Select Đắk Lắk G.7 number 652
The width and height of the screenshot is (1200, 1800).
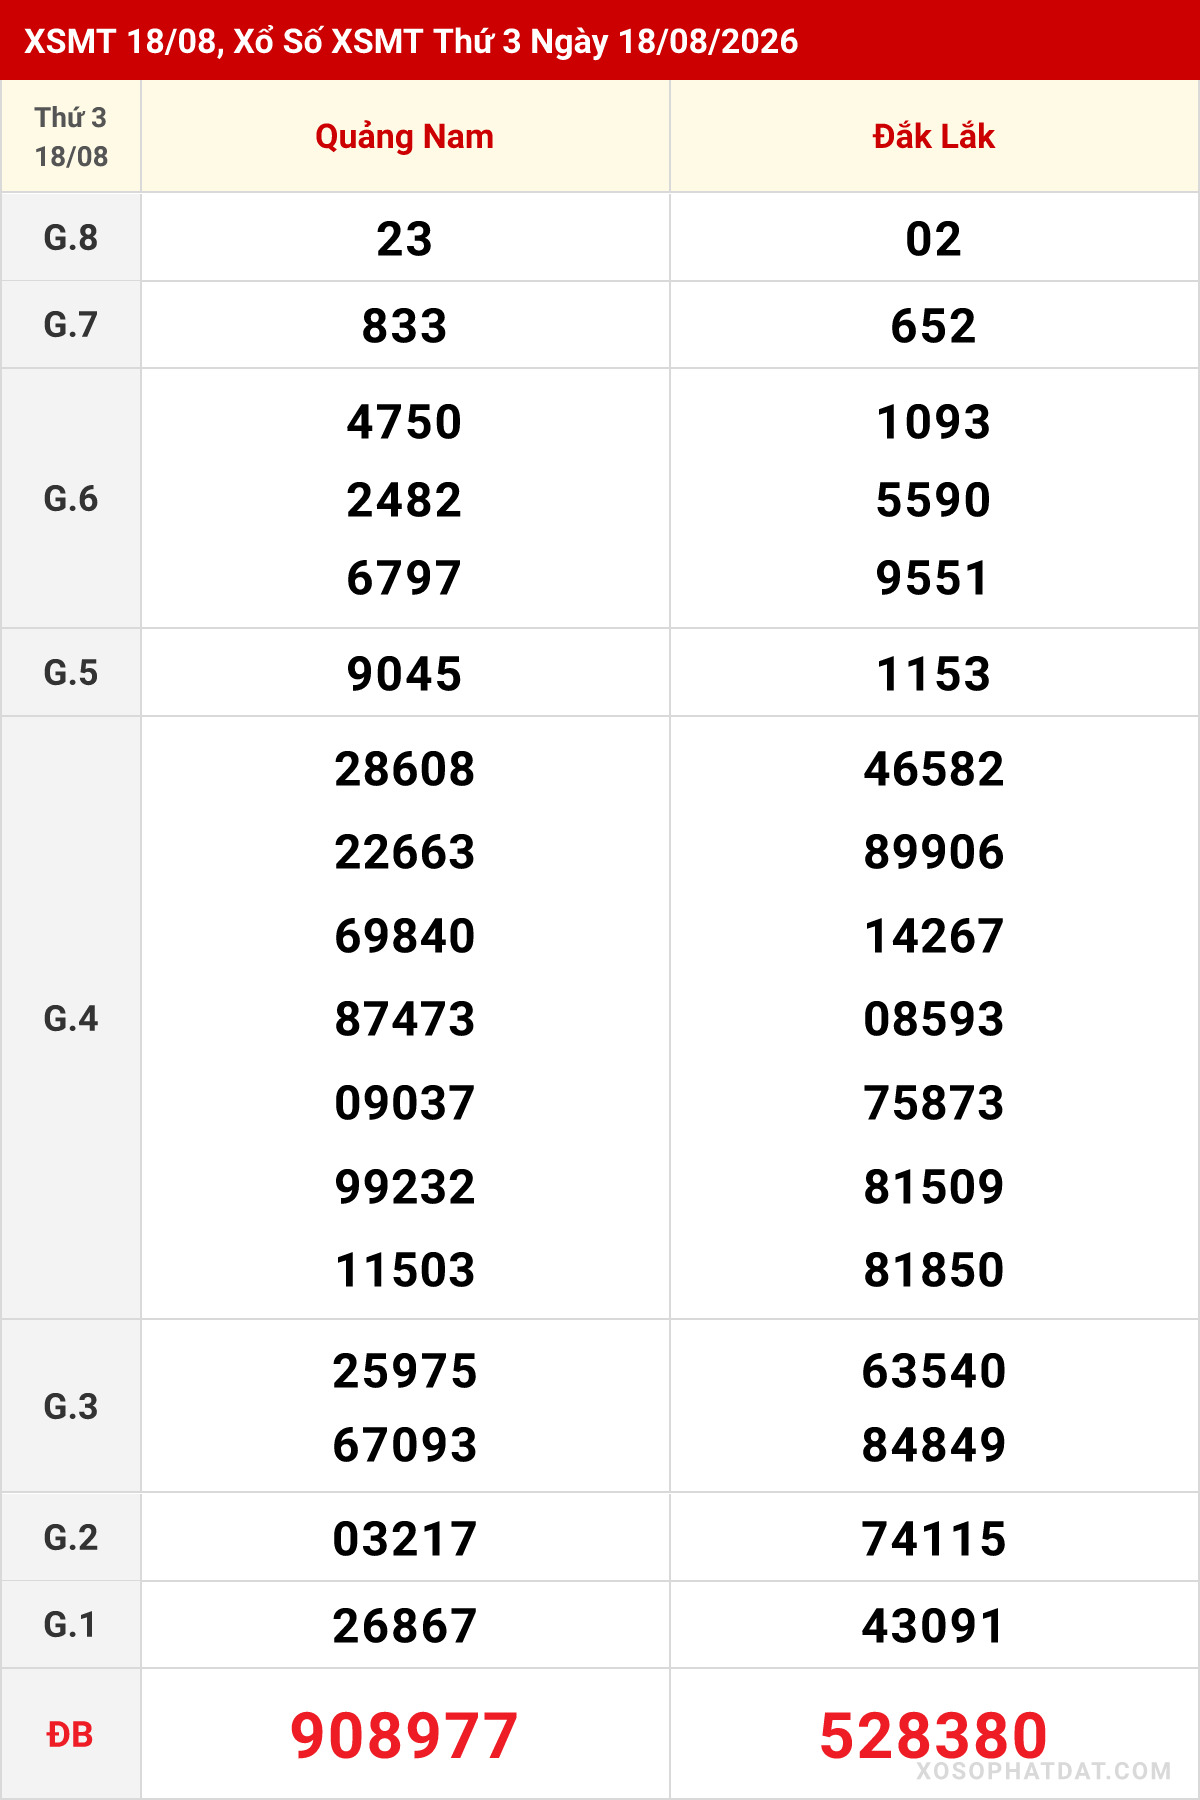933,326
